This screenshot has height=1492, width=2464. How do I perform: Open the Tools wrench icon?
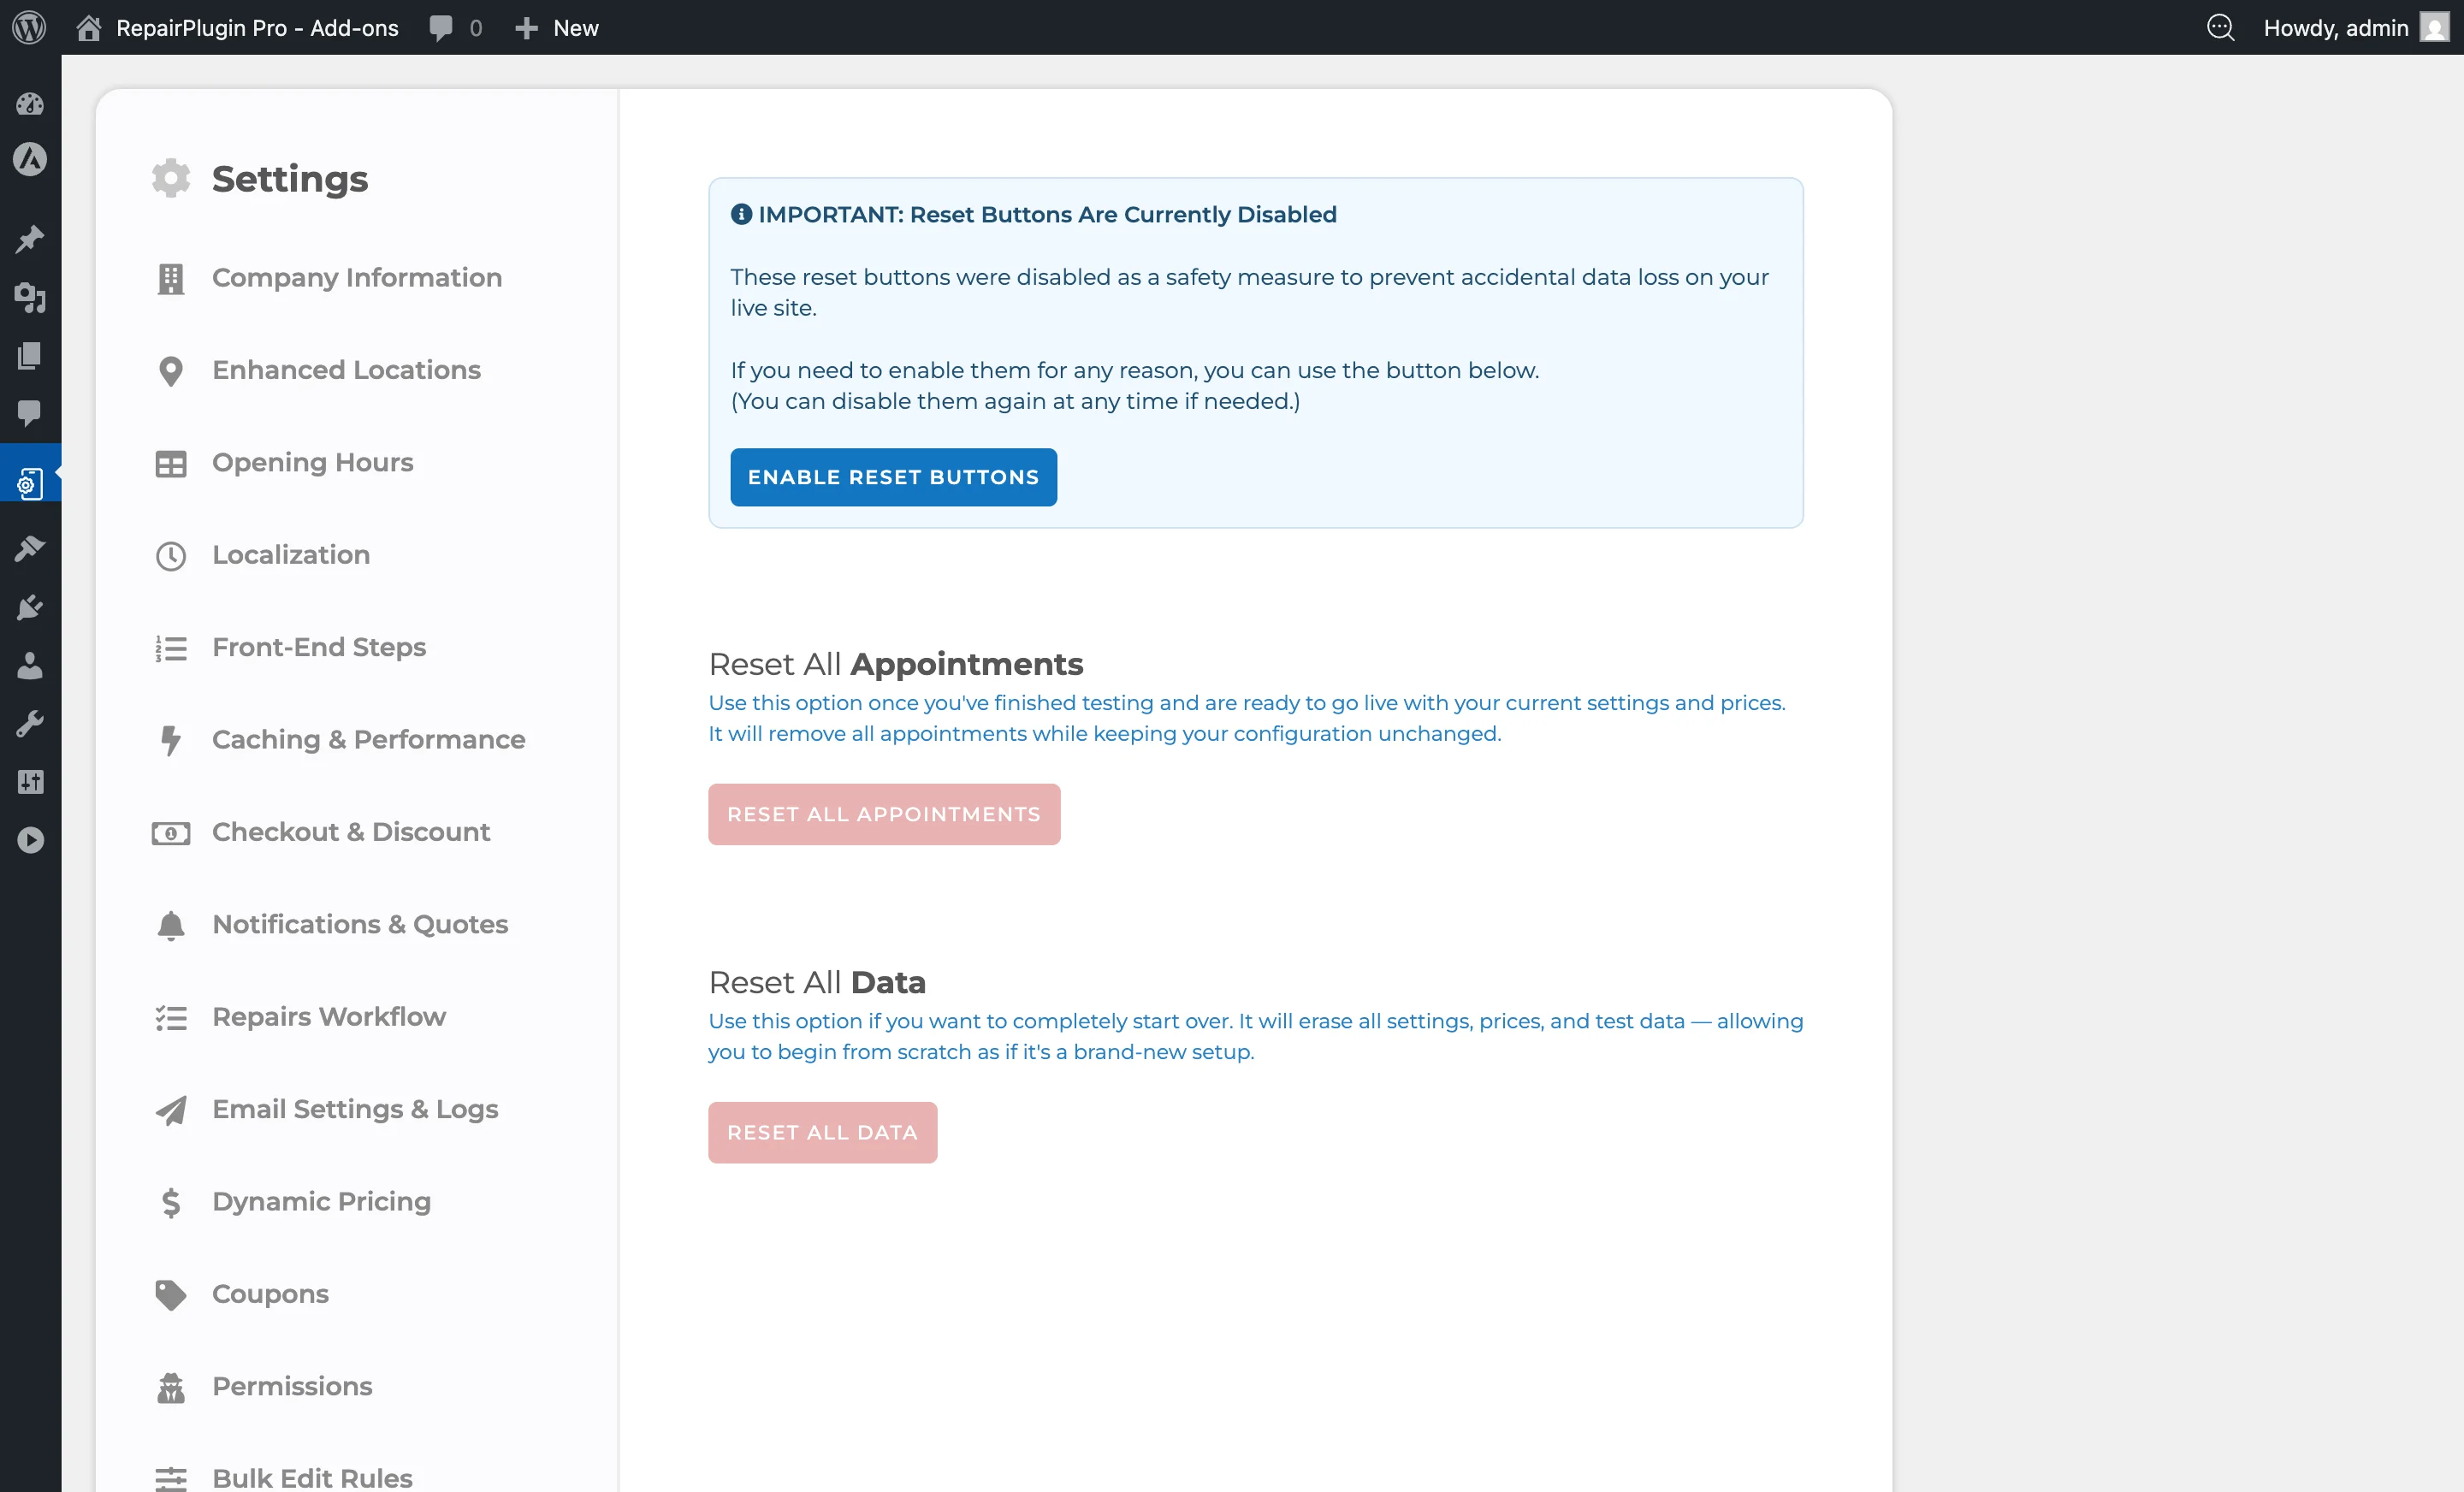(30, 723)
